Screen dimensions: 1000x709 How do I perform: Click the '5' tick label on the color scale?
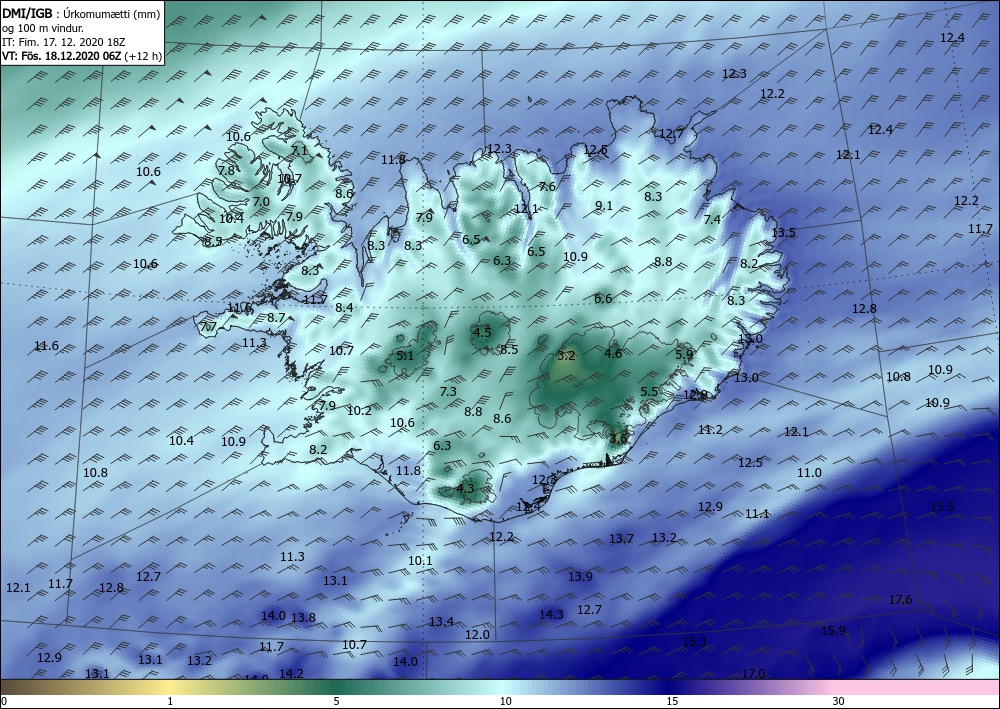[x=336, y=702]
